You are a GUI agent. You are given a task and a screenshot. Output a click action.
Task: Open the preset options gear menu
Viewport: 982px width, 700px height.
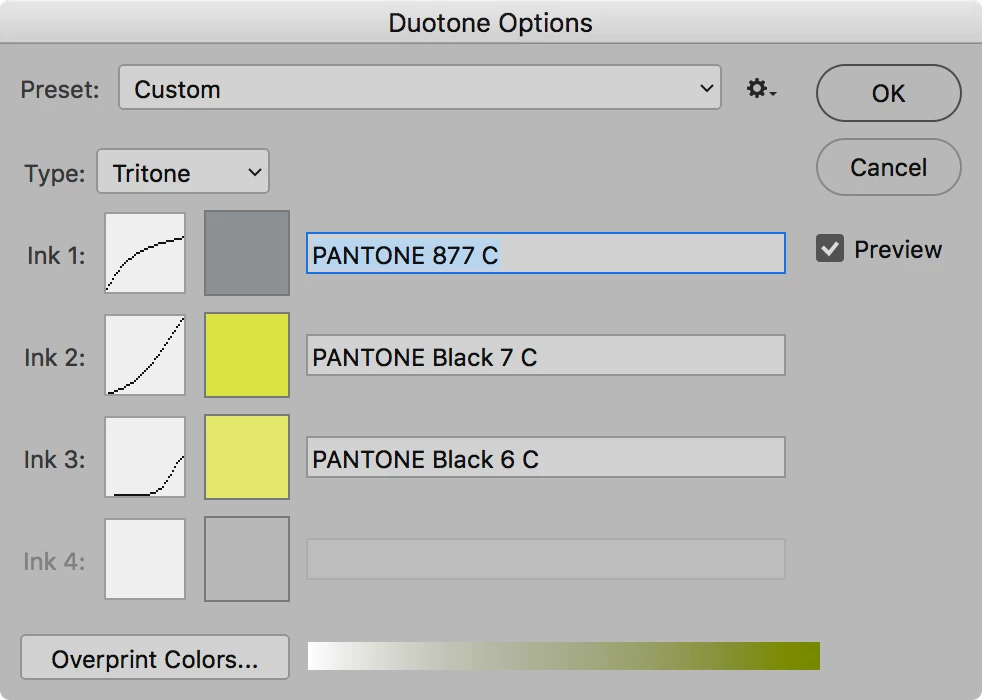[x=761, y=90]
